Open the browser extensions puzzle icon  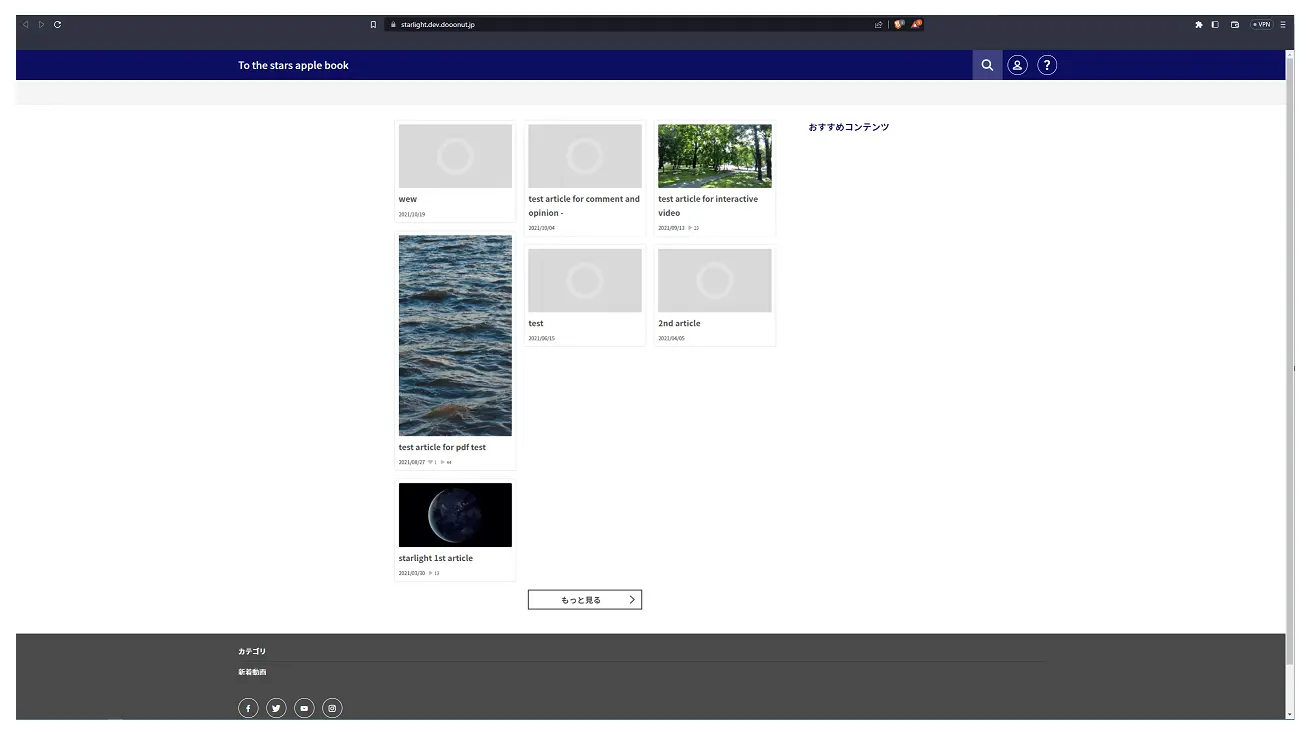(1198, 24)
